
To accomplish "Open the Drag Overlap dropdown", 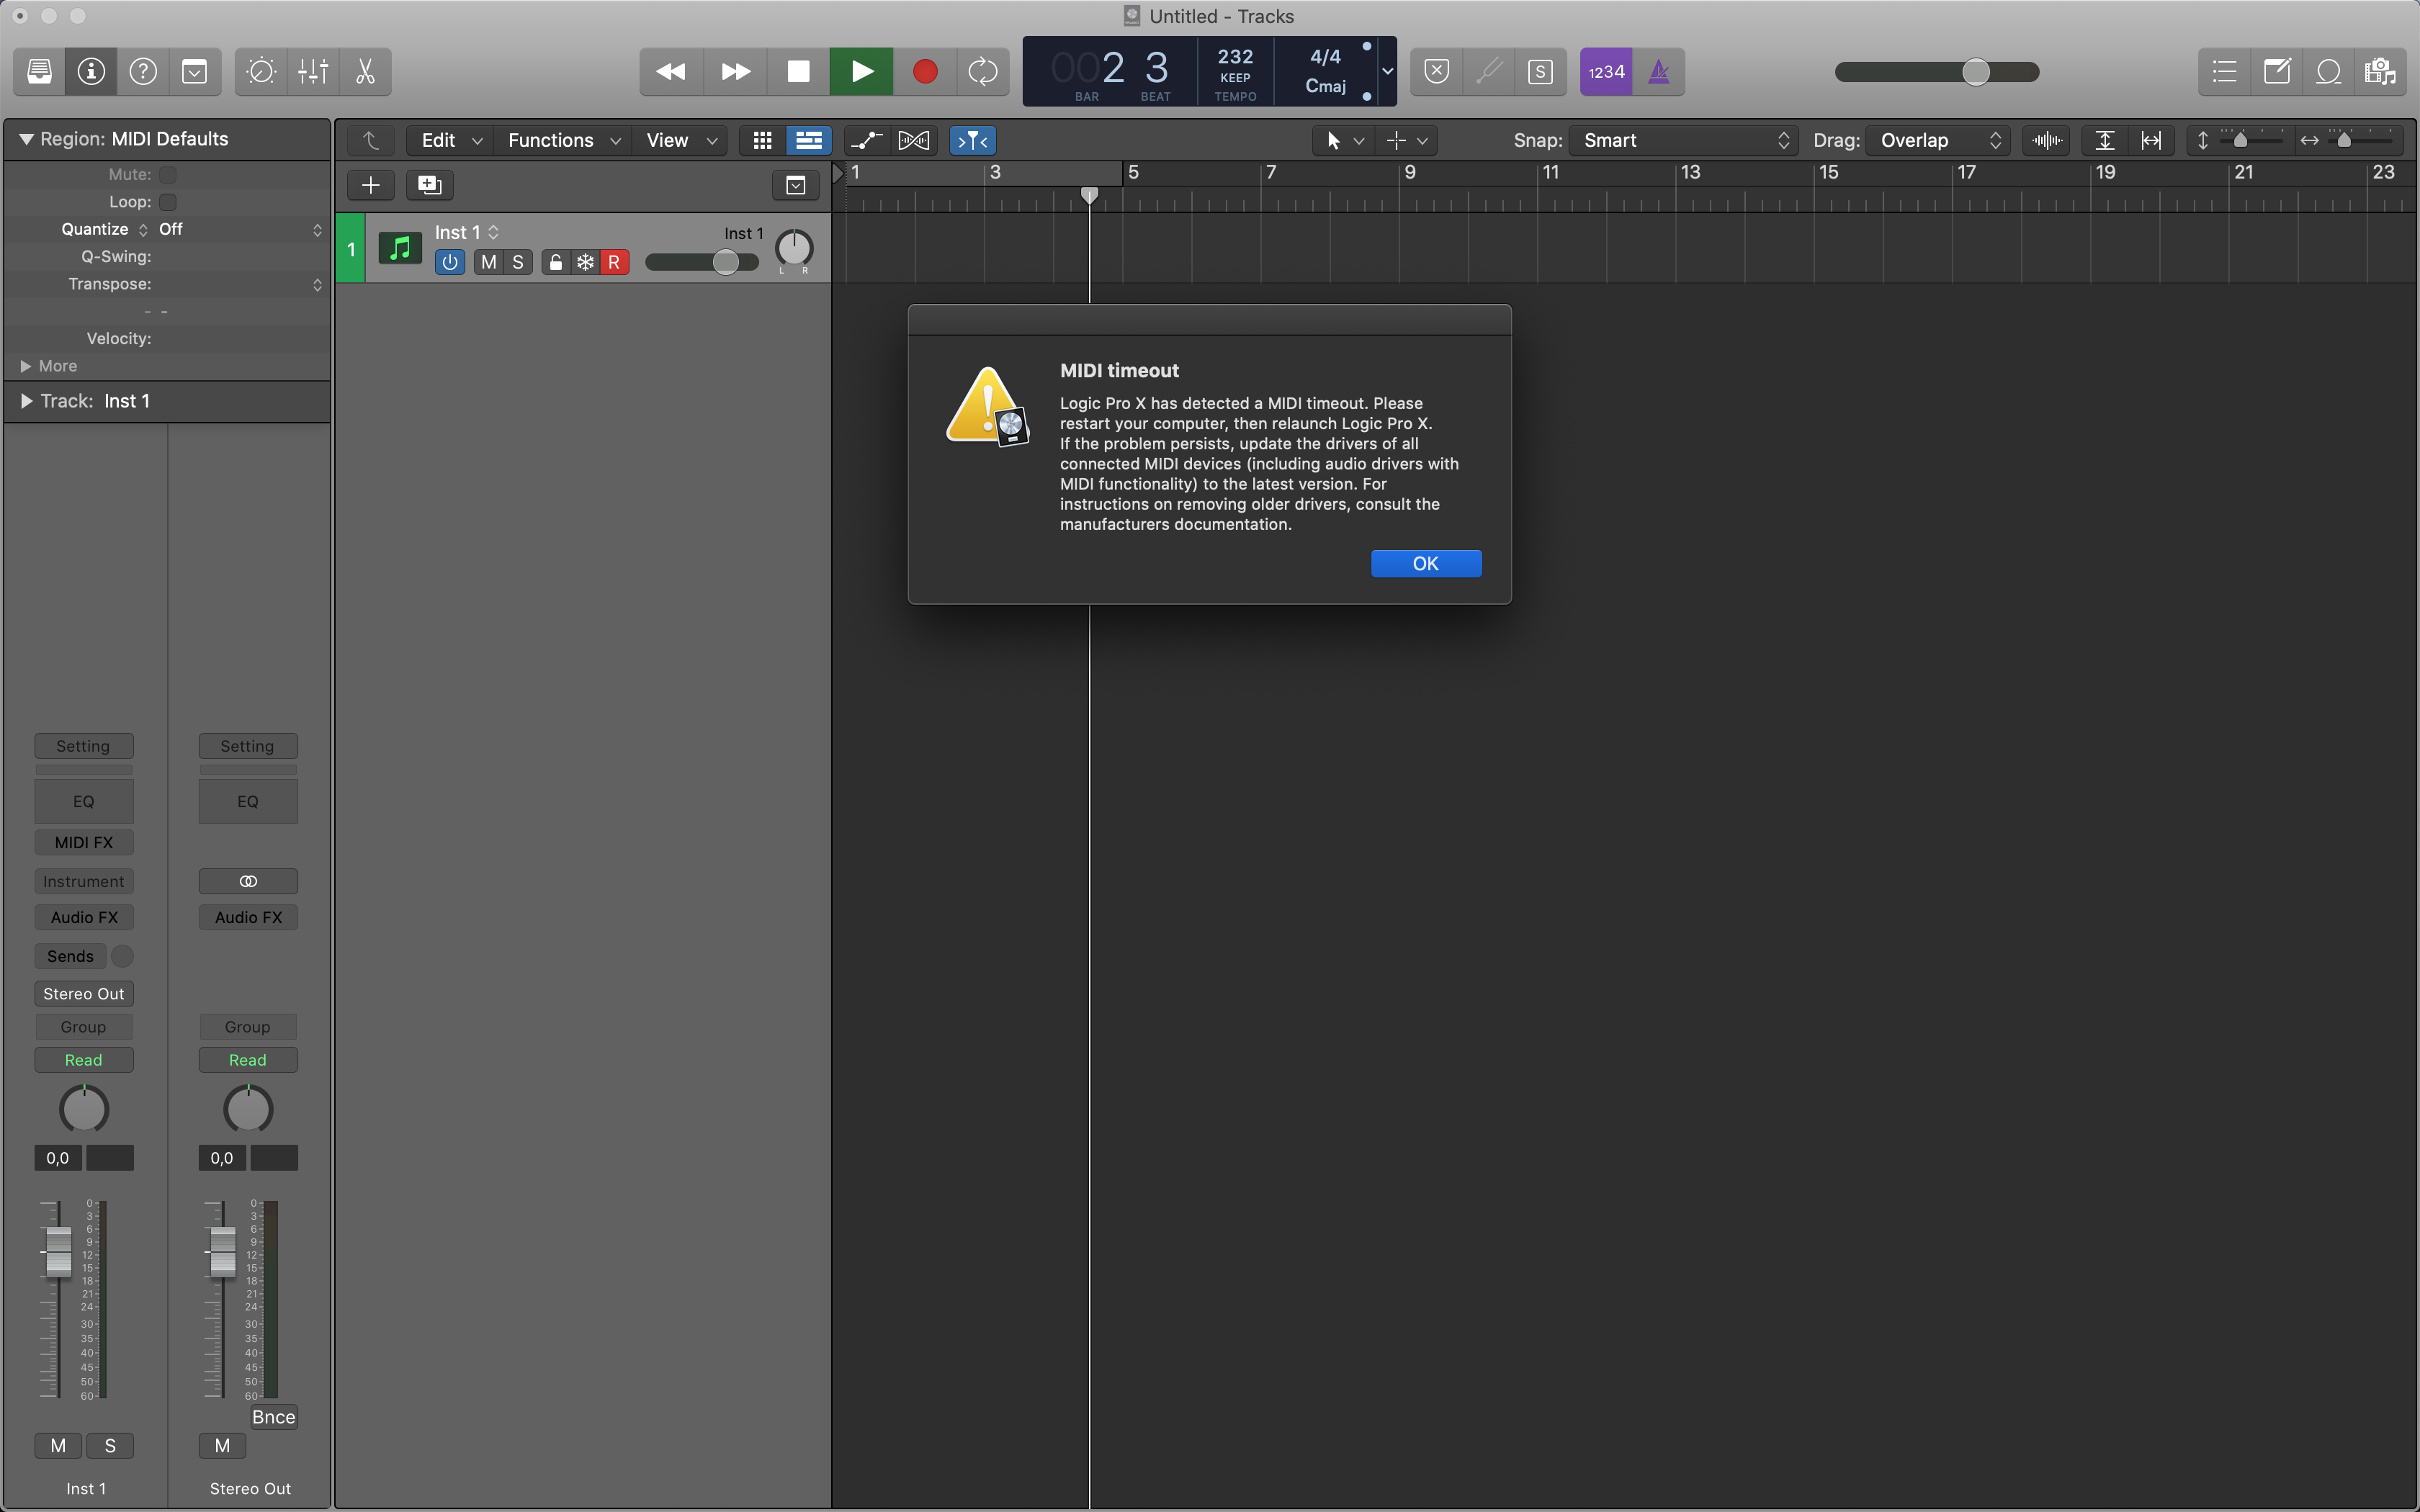I will [1938, 140].
